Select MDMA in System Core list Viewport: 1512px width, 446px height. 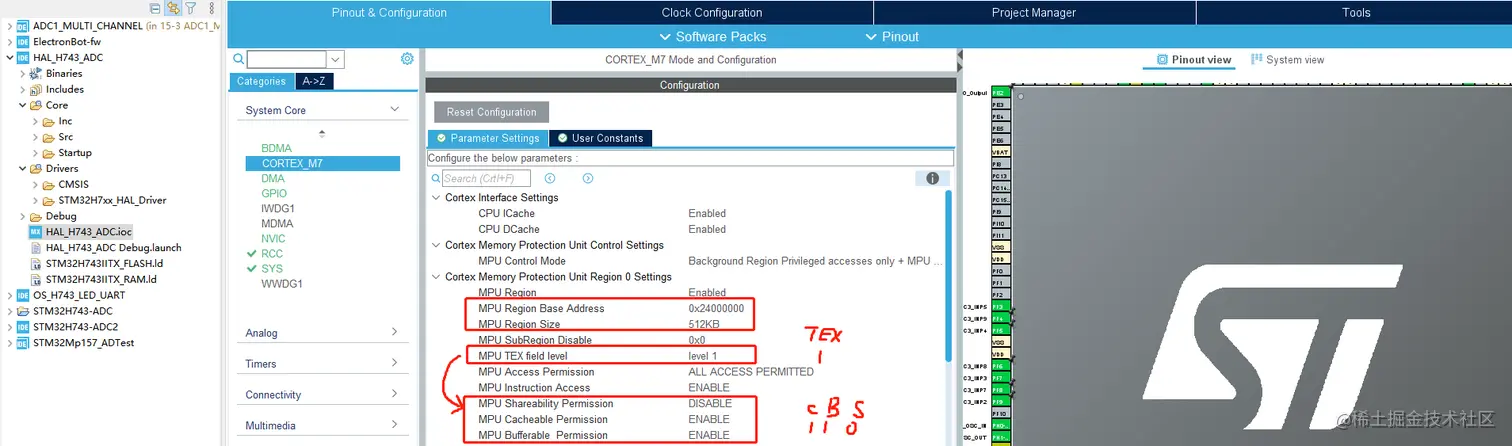(277, 223)
